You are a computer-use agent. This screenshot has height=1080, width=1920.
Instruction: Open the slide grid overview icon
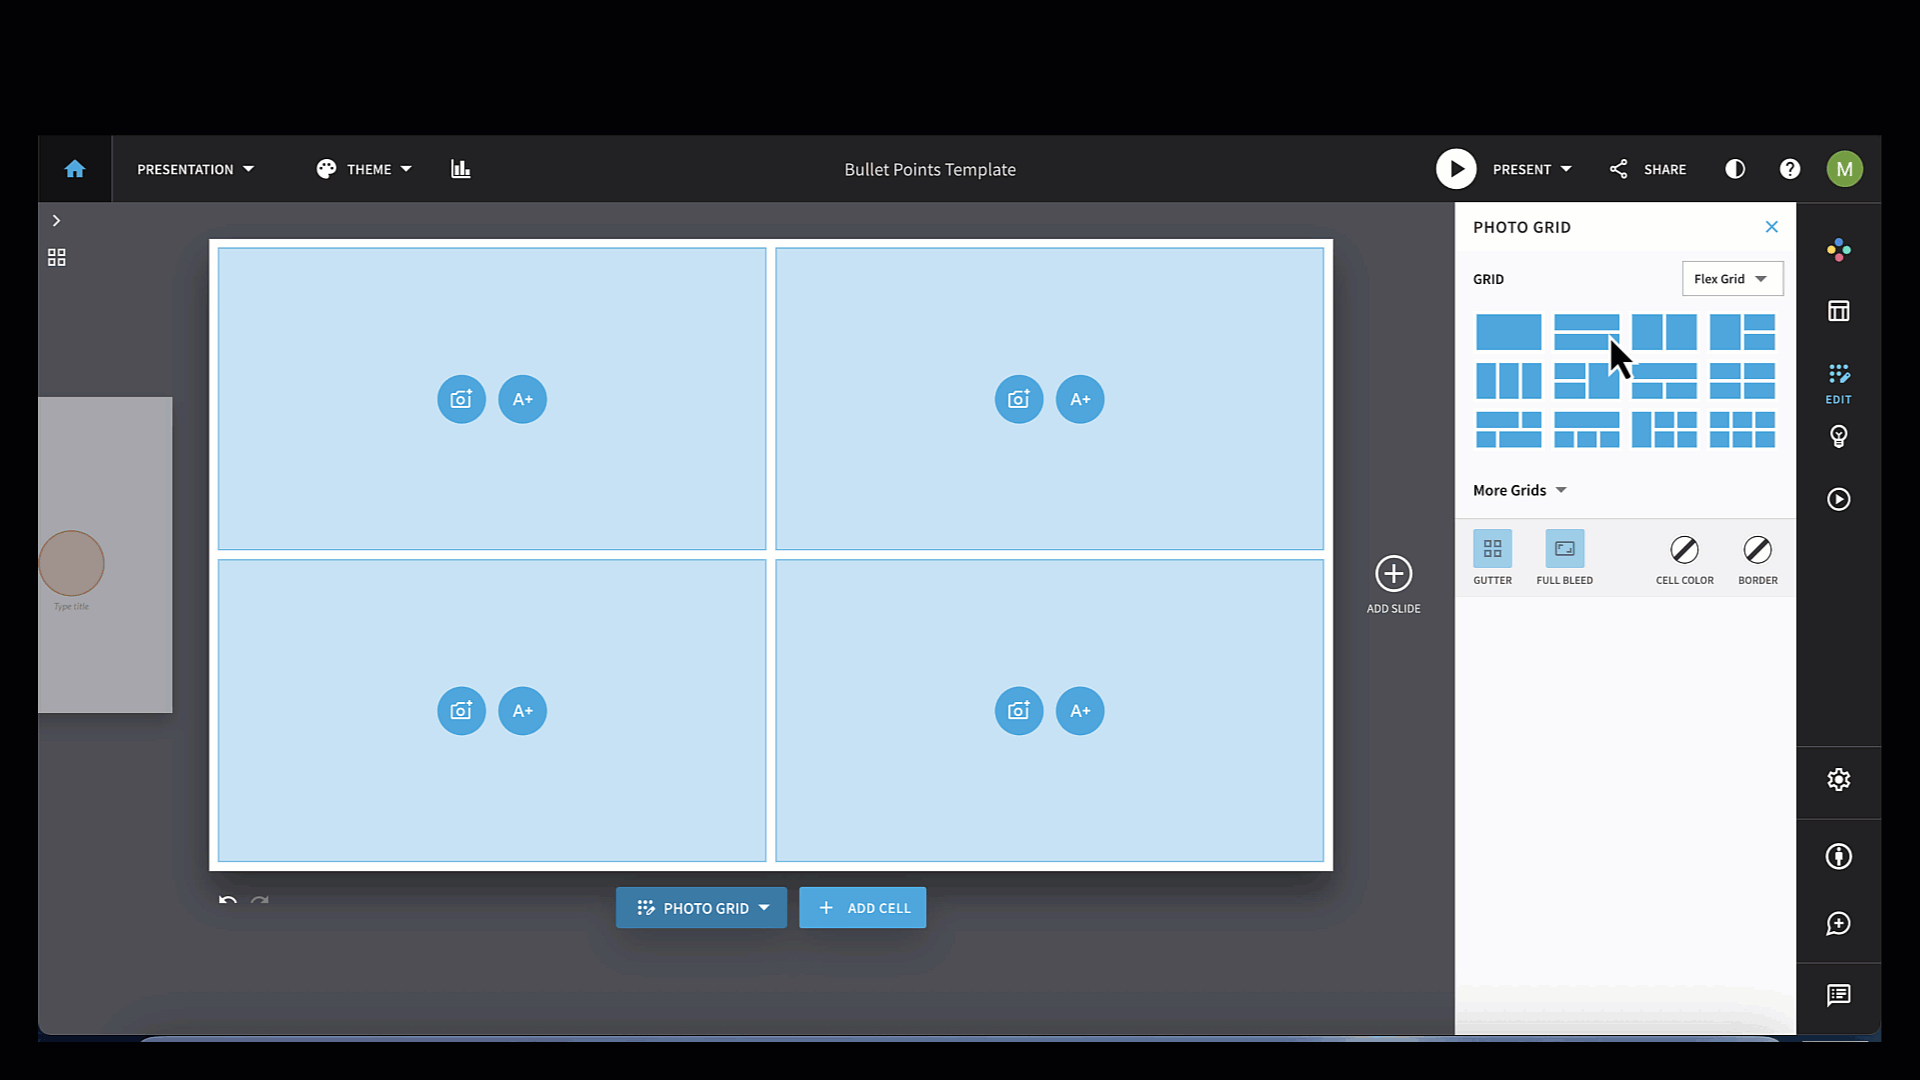coord(57,257)
